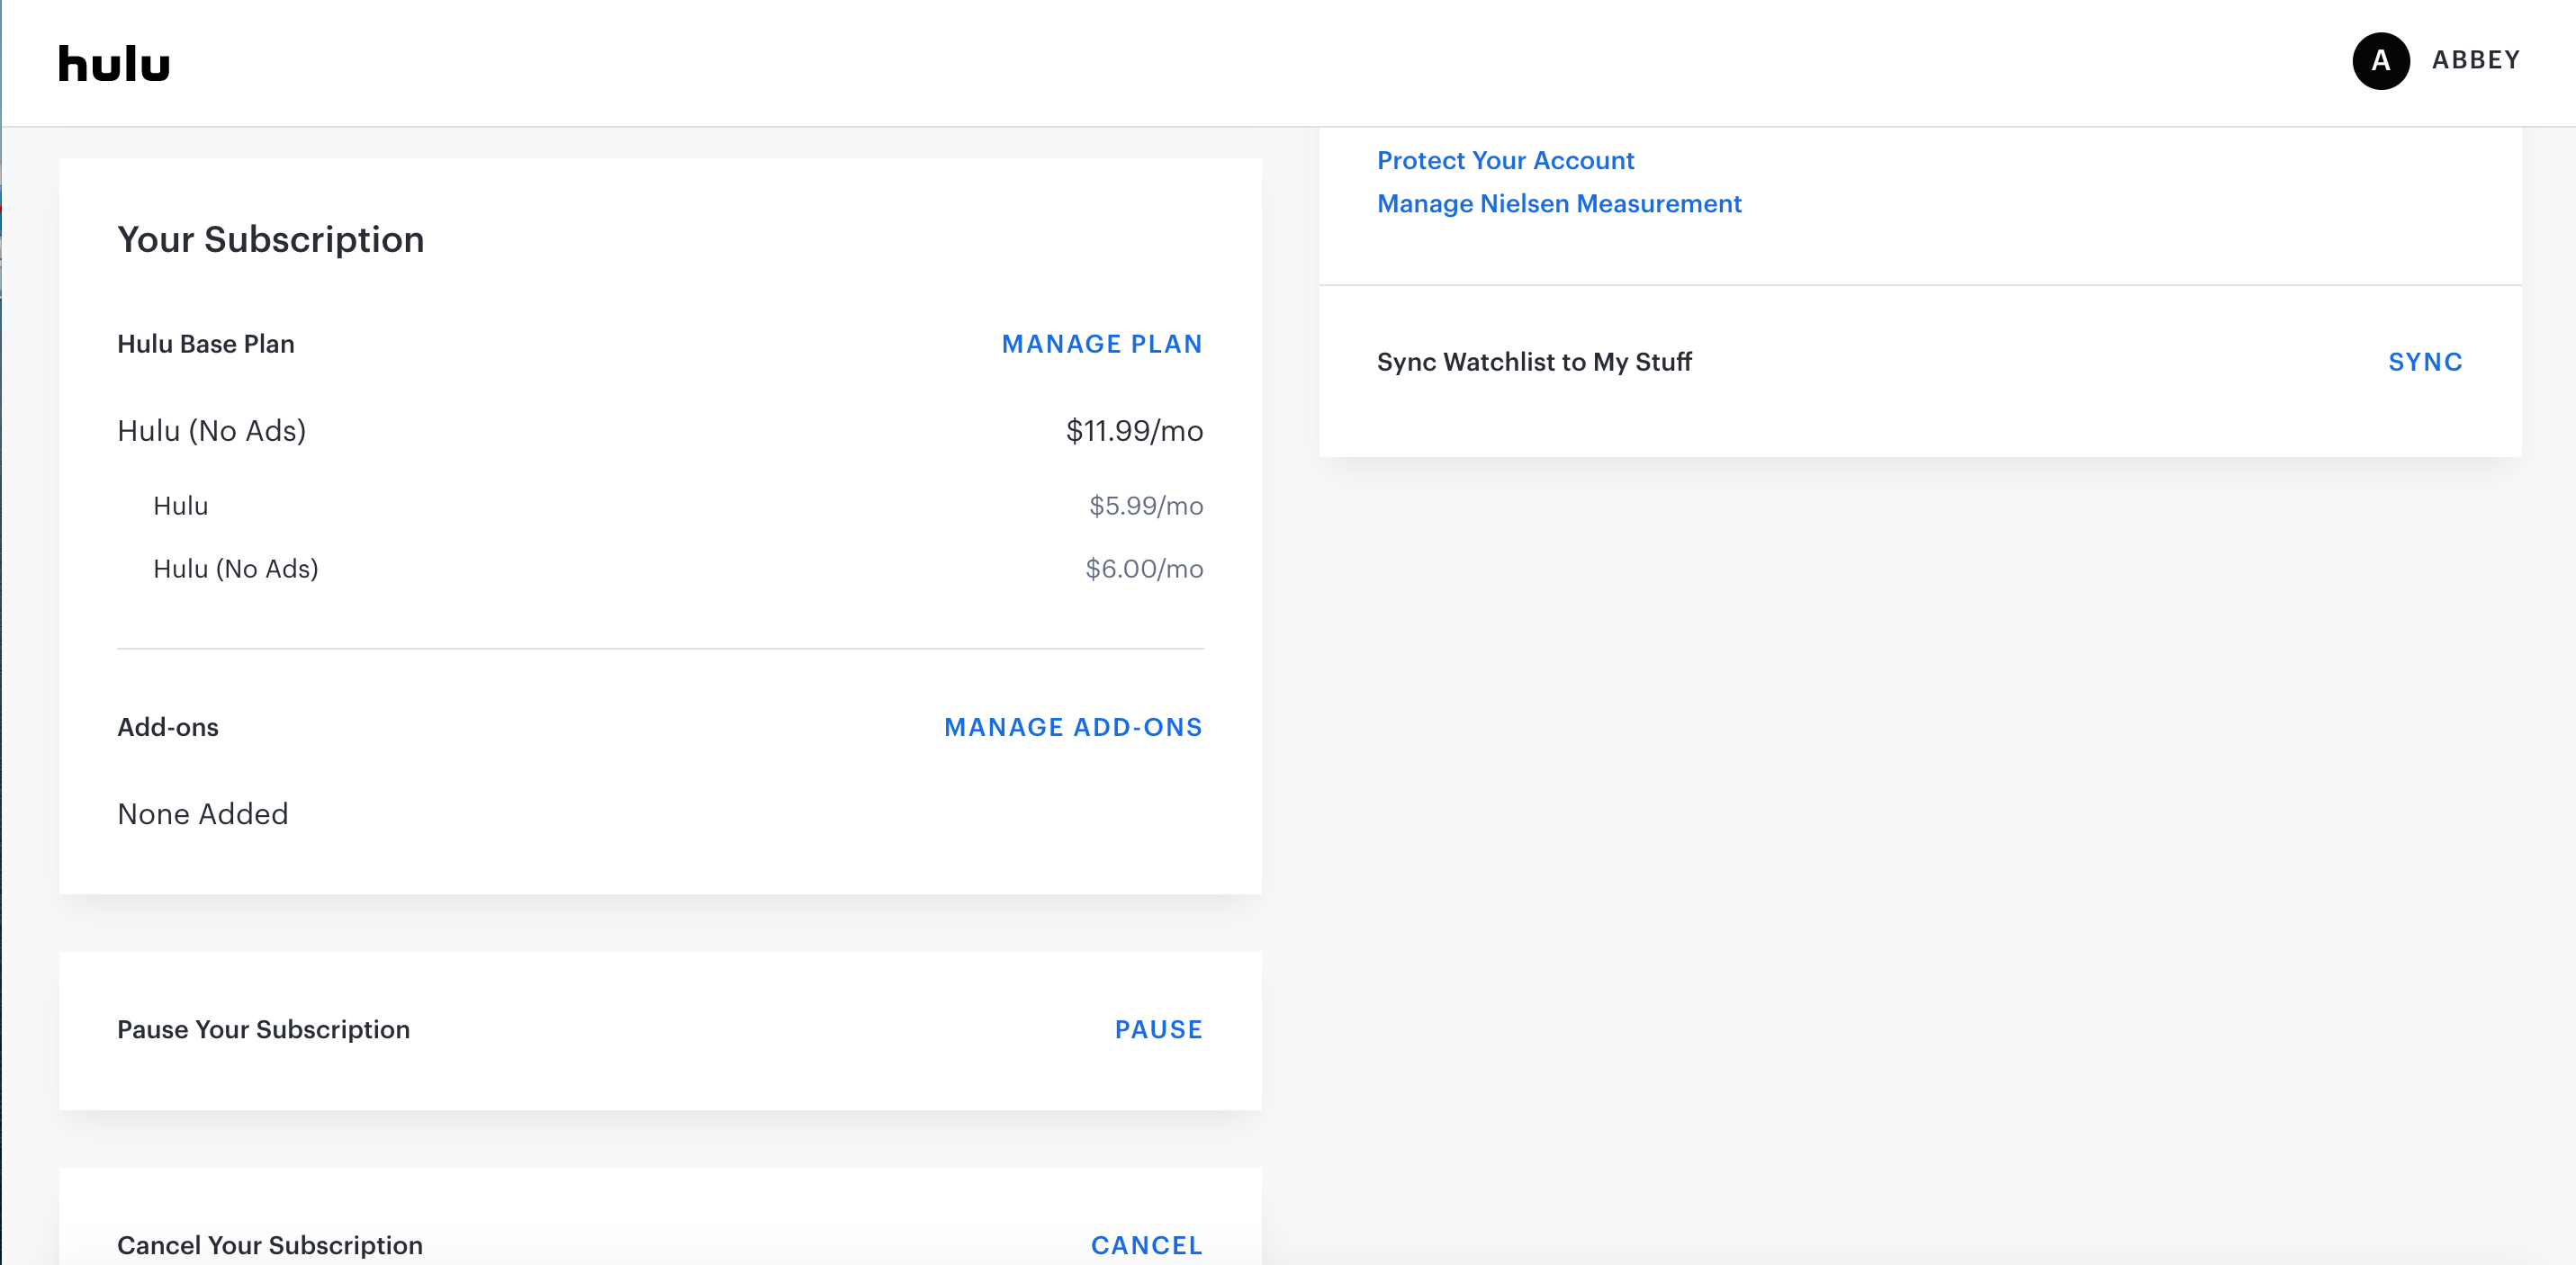Select the Hulu Base Plan label
The height and width of the screenshot is (1265, 2576).
pyautogui.click(x=206, y=344)
